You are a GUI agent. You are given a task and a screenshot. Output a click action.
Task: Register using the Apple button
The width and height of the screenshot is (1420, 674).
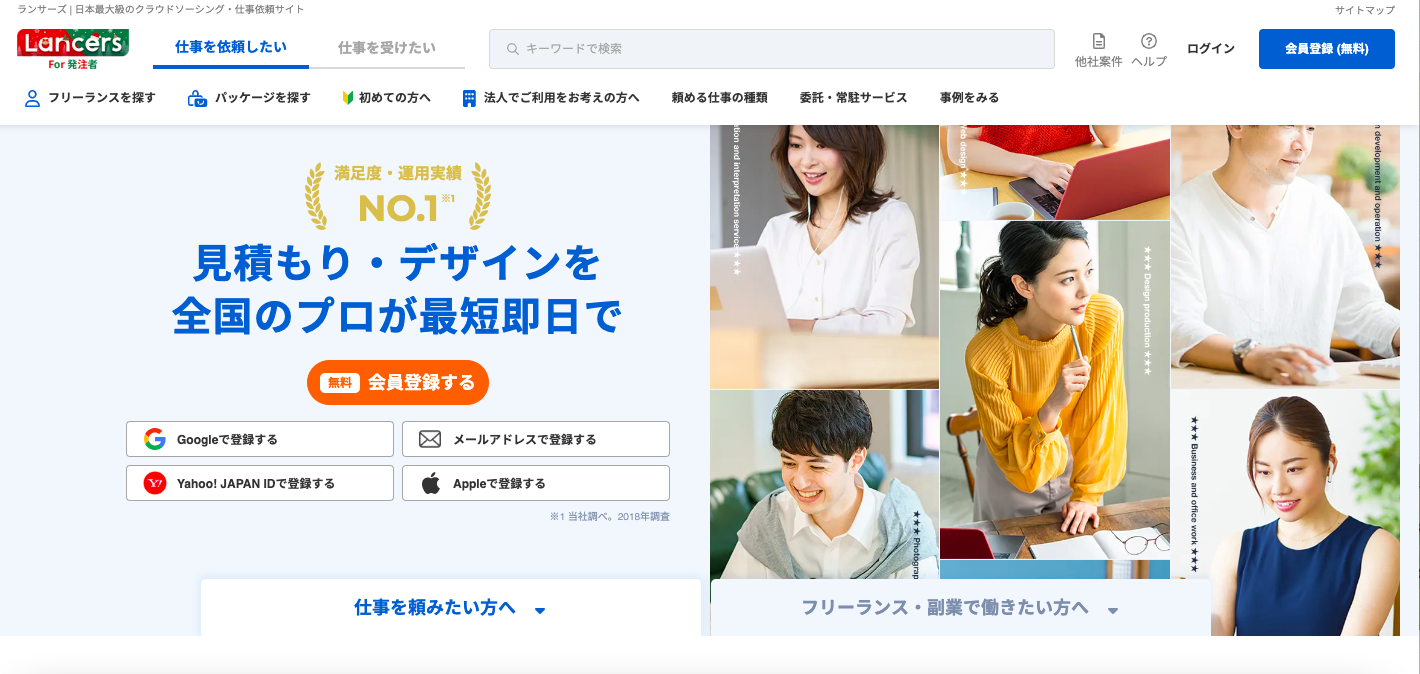pos(536,483)
